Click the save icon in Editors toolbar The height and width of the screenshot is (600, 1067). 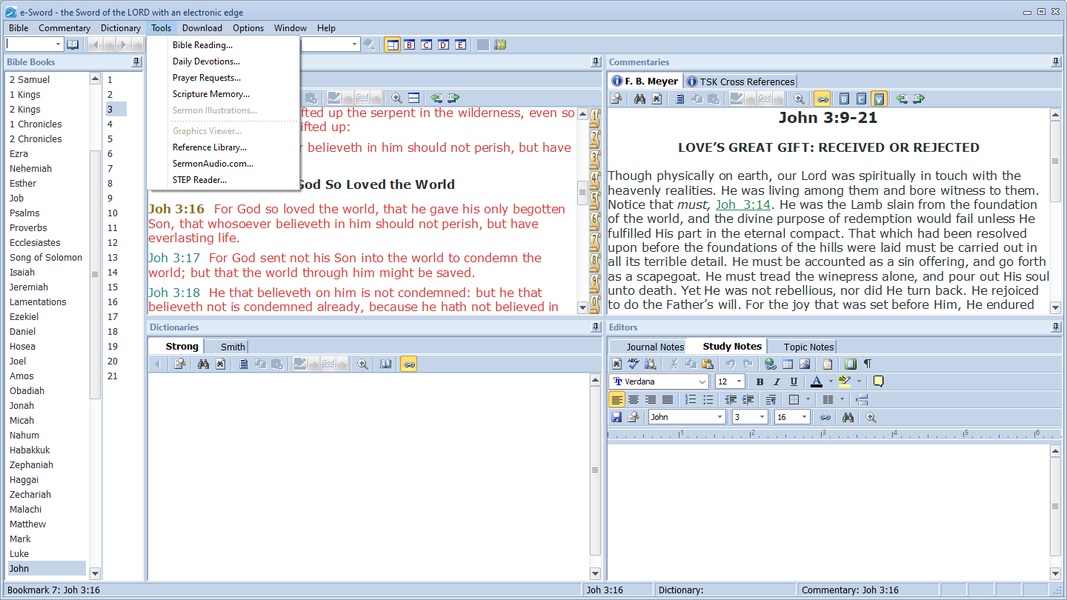(x=616, y=417)
